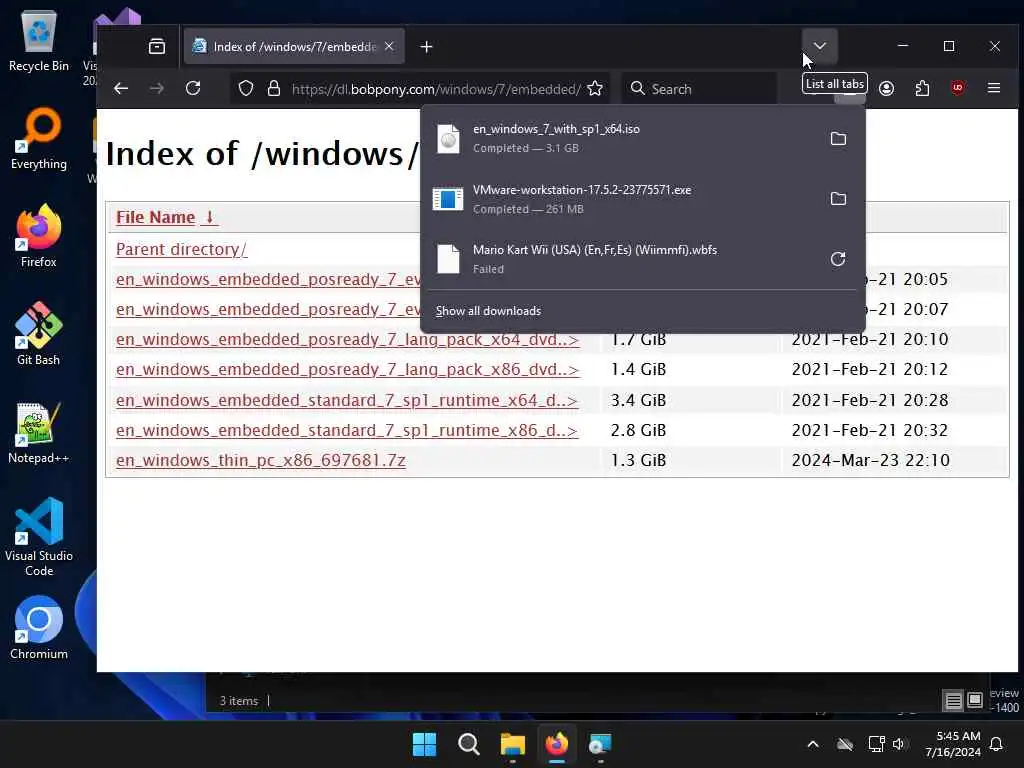1024x768 pixels.
Task: Click Show all downloads
Action: [x=488, y=311]
